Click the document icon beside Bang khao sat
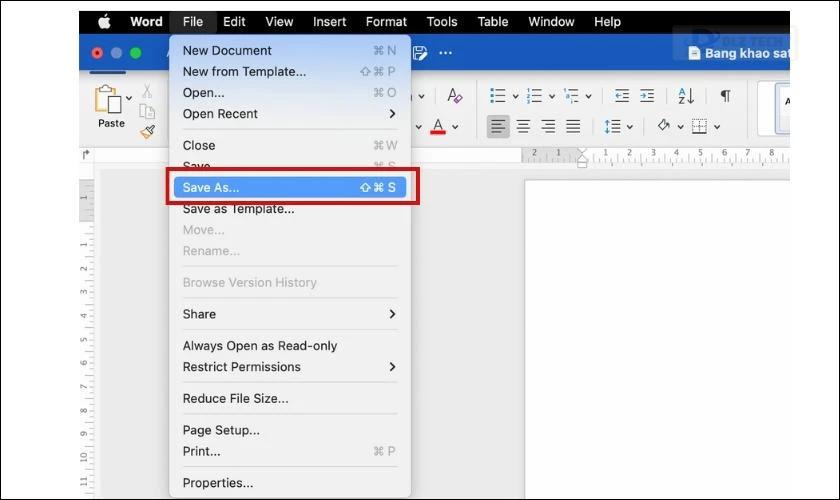Screen dimensions: 840x500 click(x=694, y=53)
